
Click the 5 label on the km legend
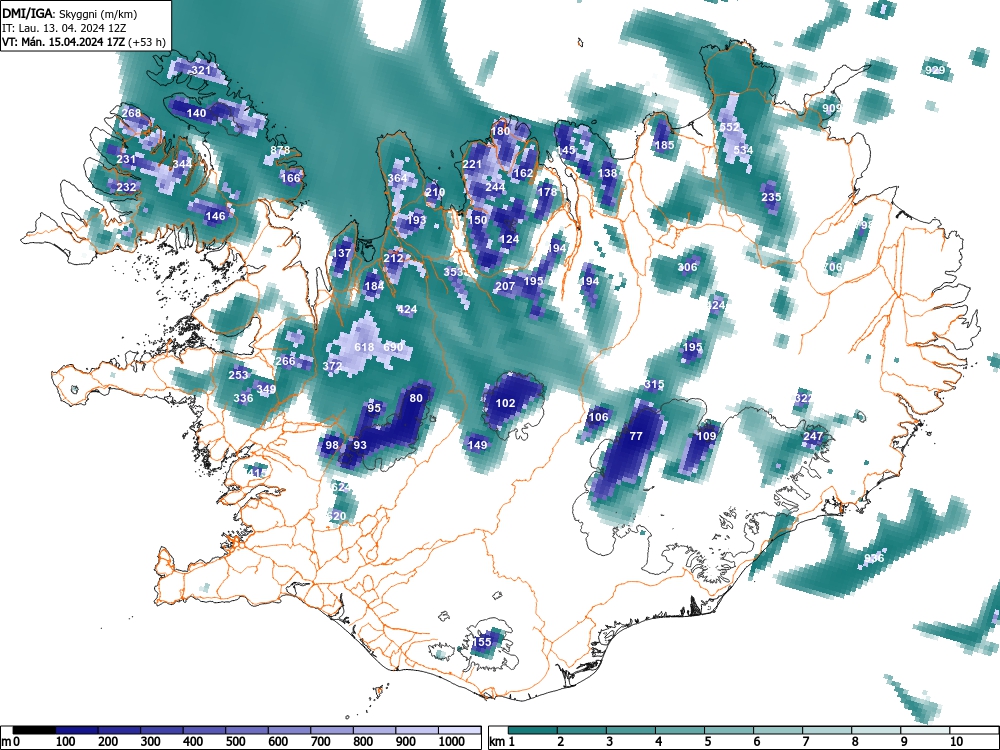point(707,741)
